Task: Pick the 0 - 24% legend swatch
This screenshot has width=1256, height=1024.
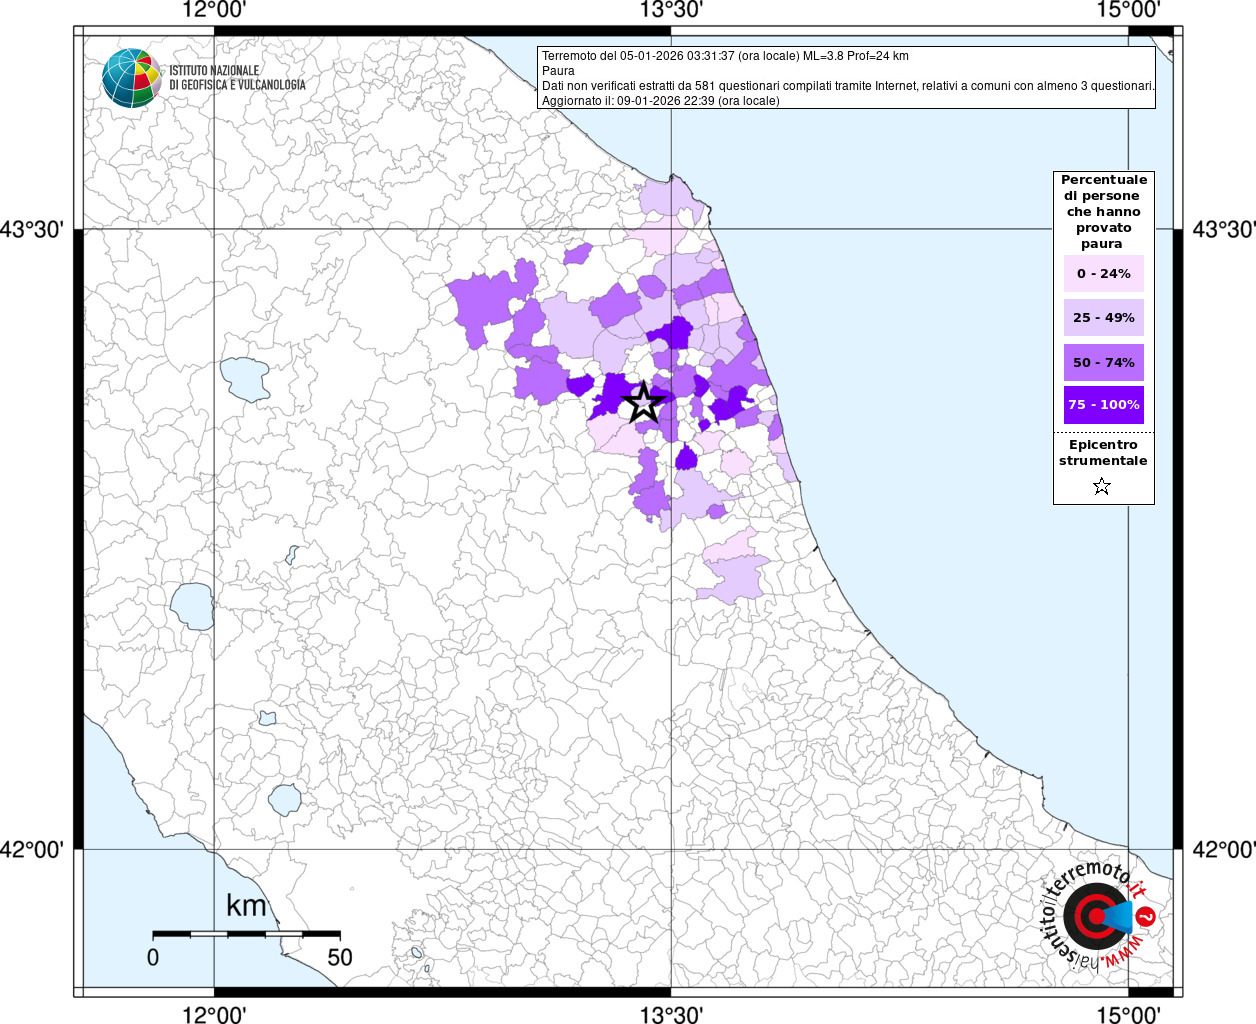Action: (1103, 274)
